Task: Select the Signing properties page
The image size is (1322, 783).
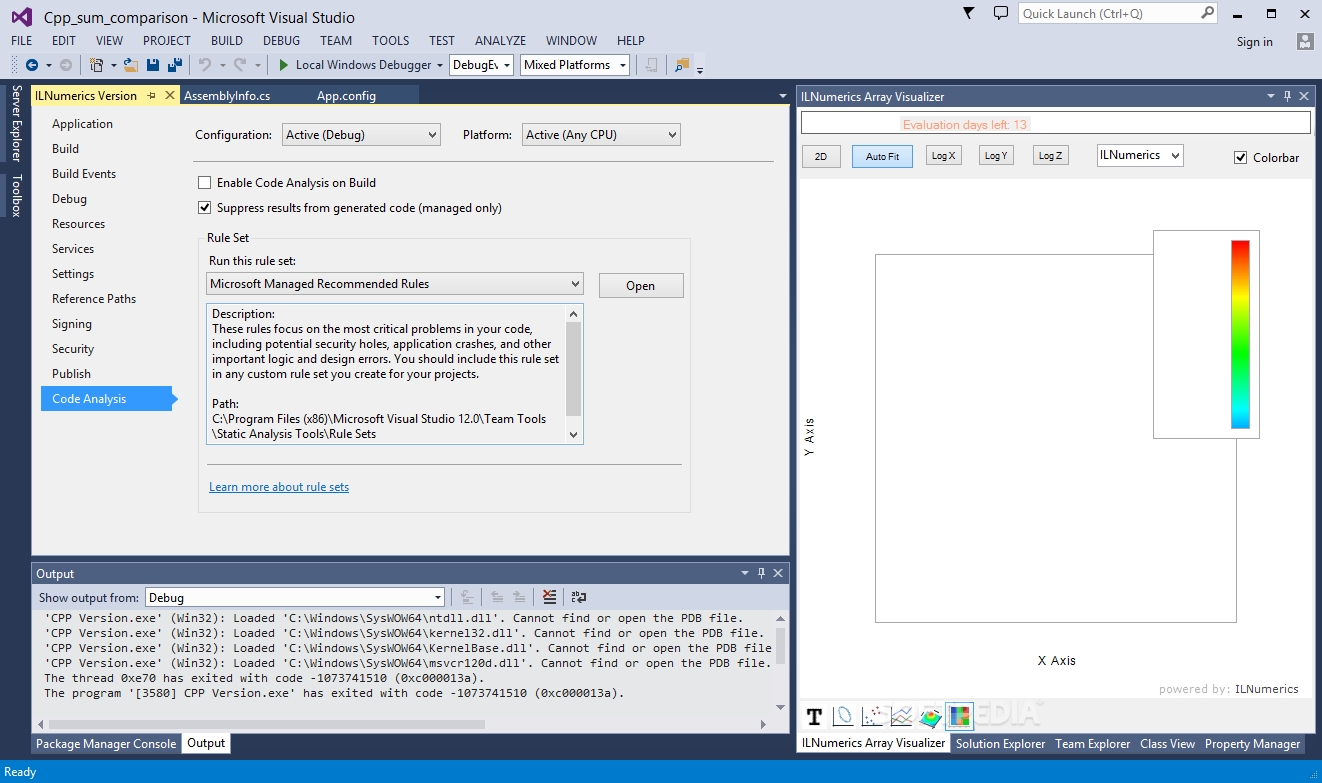Action: (72, 324)
